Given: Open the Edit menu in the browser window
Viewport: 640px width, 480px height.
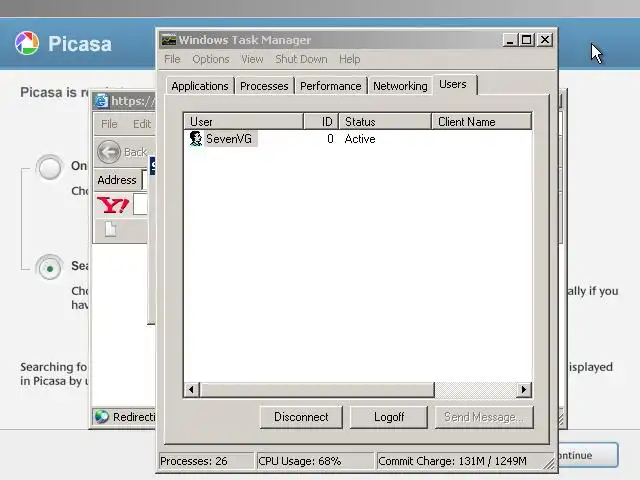Looking at the screenshot, I should 142,124.
